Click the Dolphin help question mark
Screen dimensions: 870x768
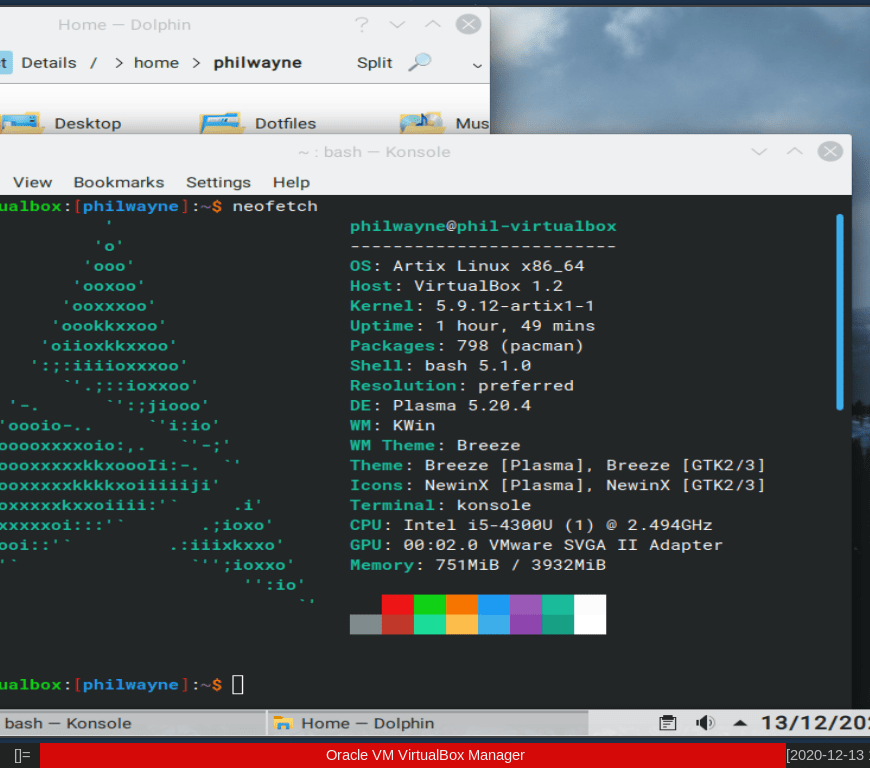click(x=361, y=25)
